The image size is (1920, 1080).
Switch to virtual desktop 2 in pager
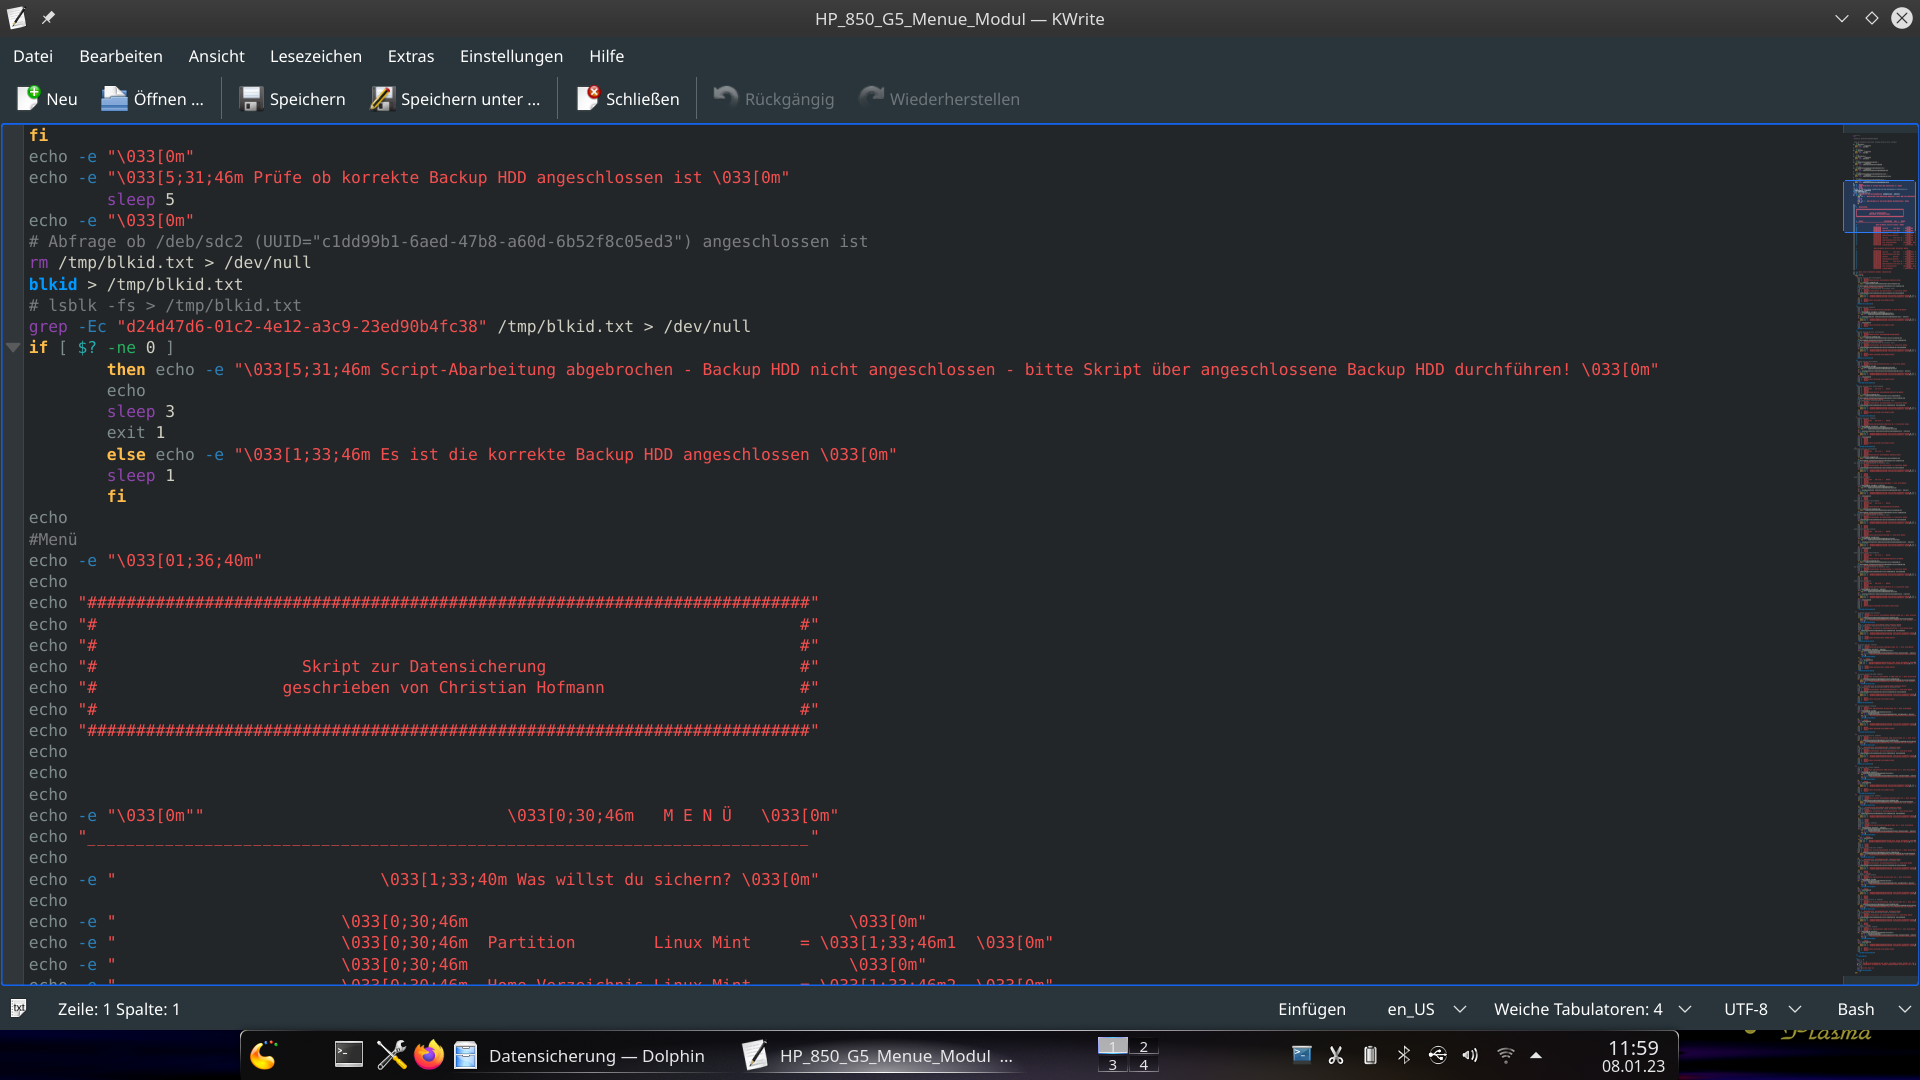1143,1046
